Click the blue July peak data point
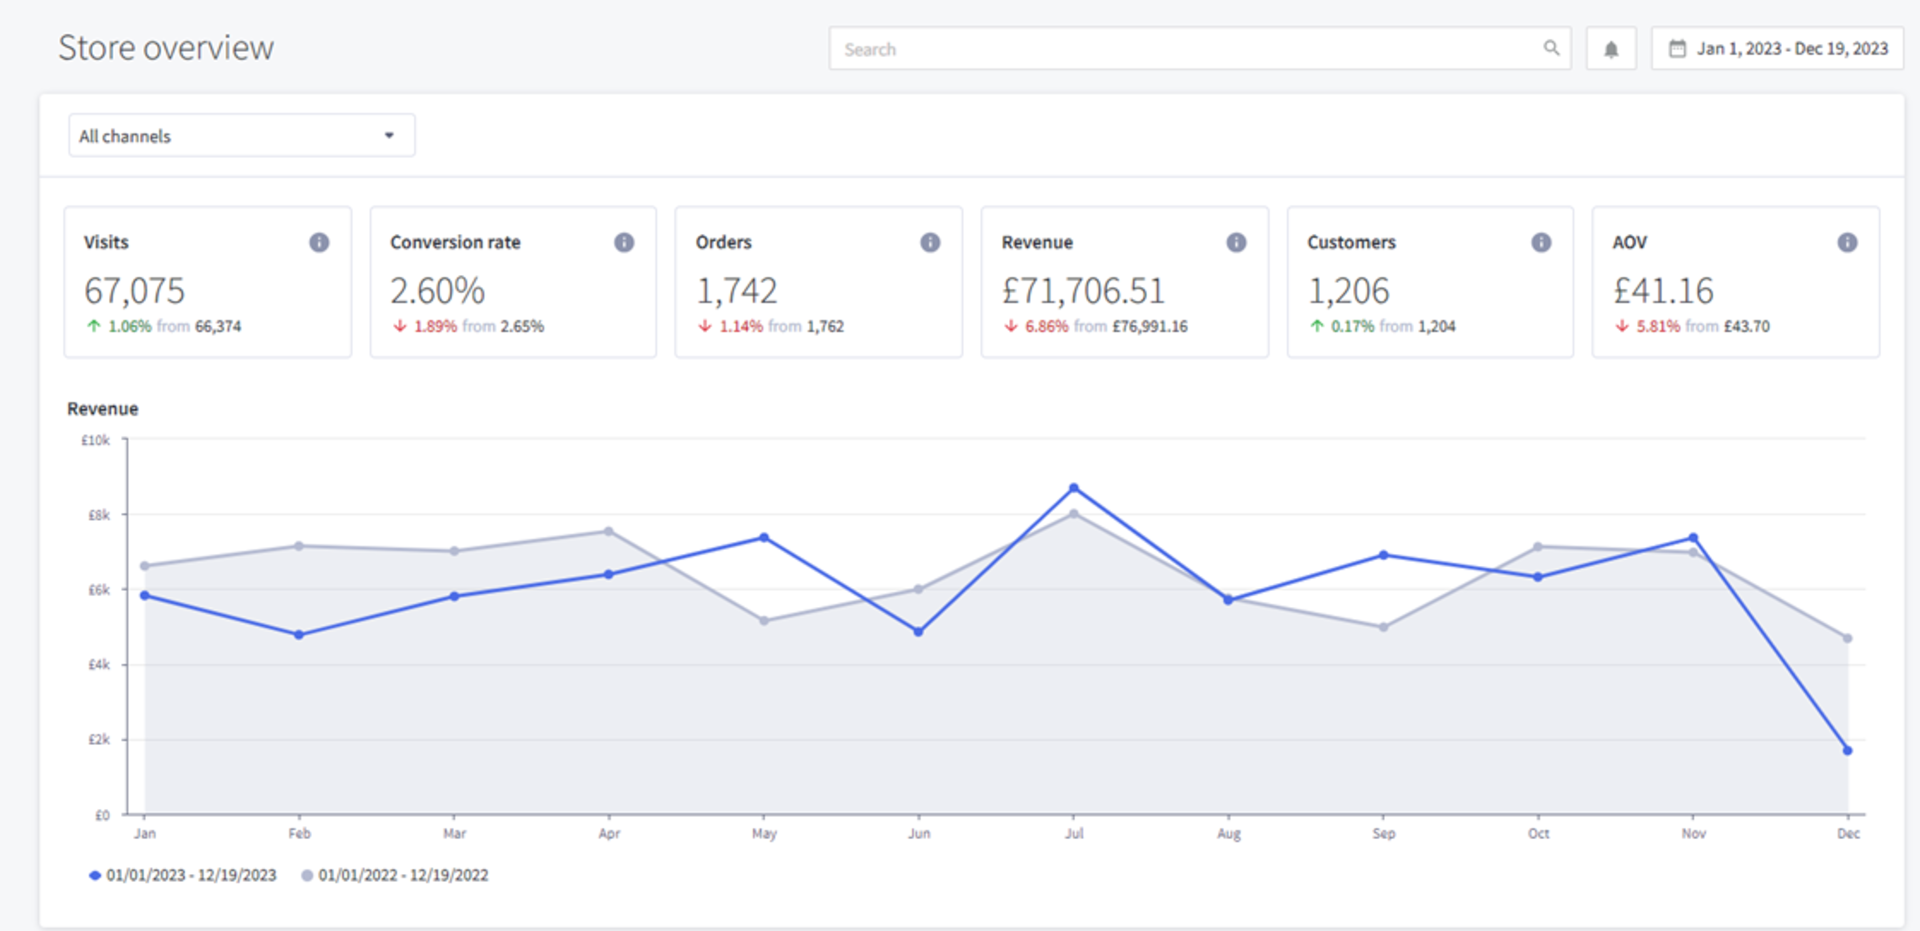Image resolution: width=1920 pixels, height=931 pixels. pos(1073,488)
